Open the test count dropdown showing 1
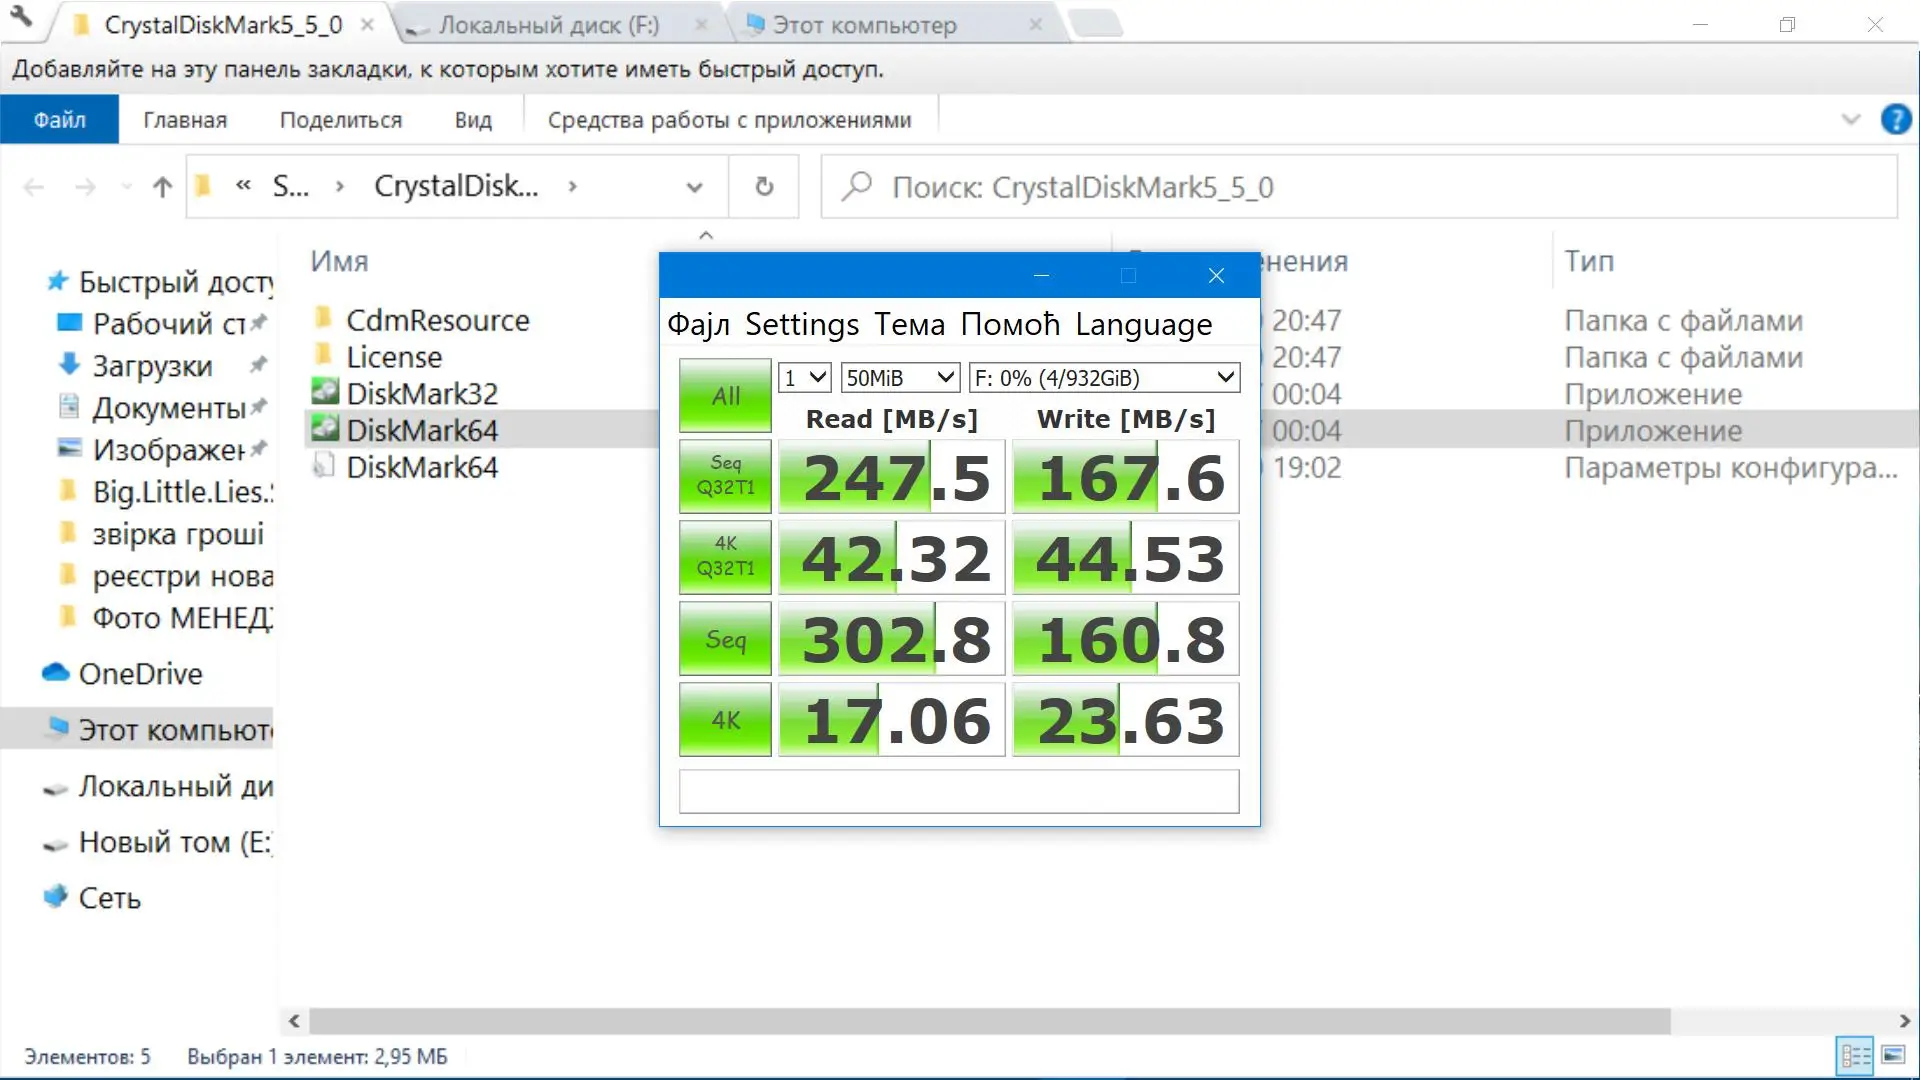 pos(805,378)
